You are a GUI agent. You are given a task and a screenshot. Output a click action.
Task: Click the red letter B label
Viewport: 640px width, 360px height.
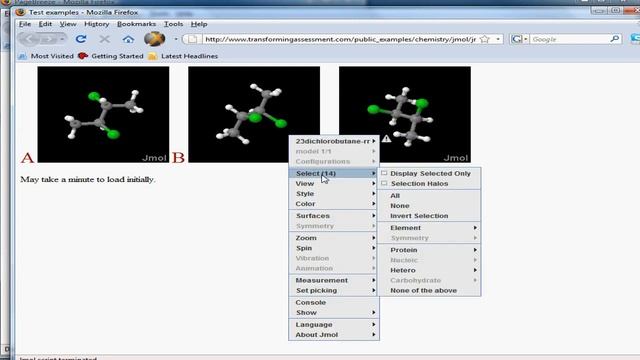pos(178,158)
